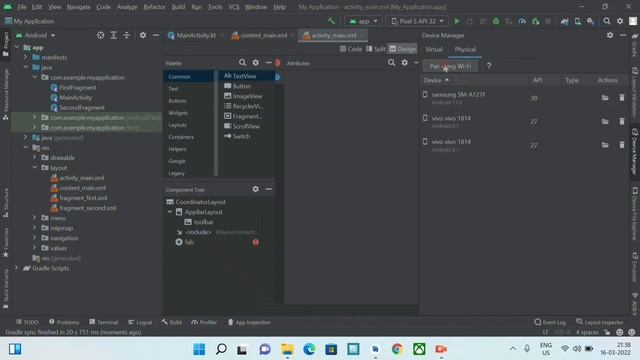Open IDE settings gear in top toolbar
This screenshot has height=360, width=640.
click(x=620, y=21)
